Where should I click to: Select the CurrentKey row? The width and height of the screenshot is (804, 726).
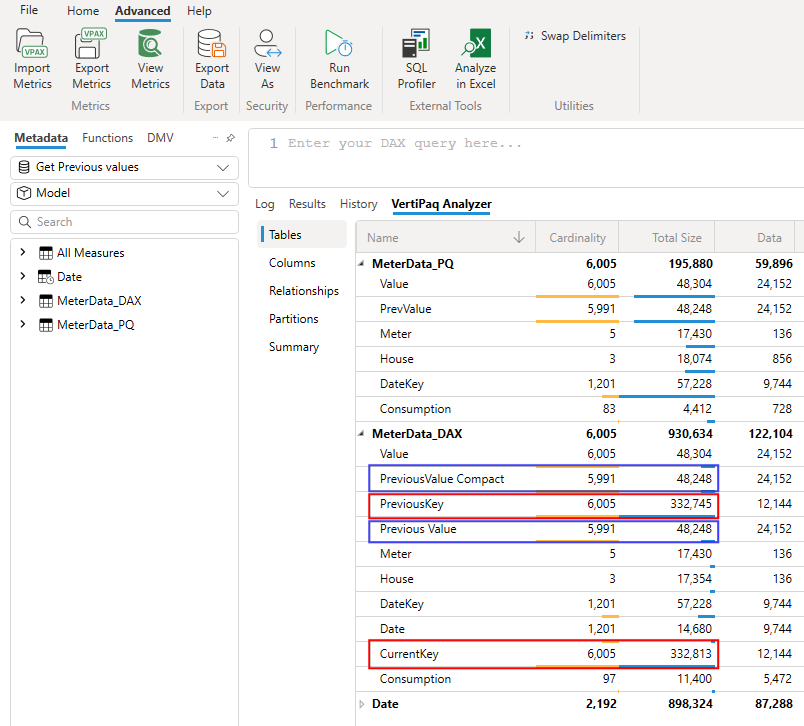(579, 654)
